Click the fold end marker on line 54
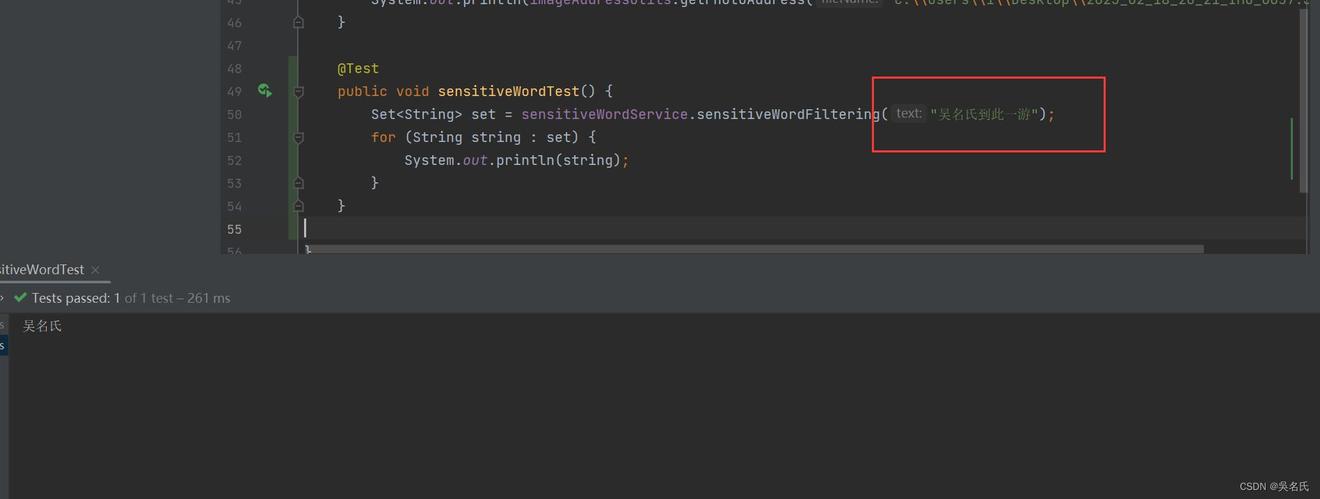The width and height of the screenshot is (1320, 499). pyautogui.click(x=298, y=205)
